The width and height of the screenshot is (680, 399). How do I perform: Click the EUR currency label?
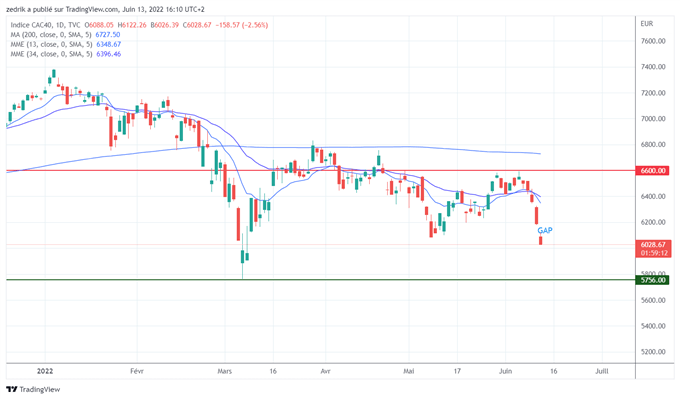[647, 24]
